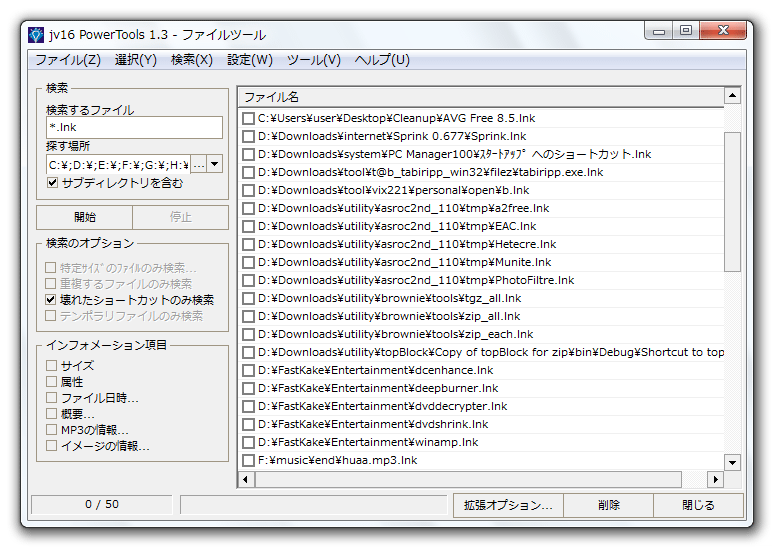Check the box for PhotoFiltre.lnk

click(248, 281)
